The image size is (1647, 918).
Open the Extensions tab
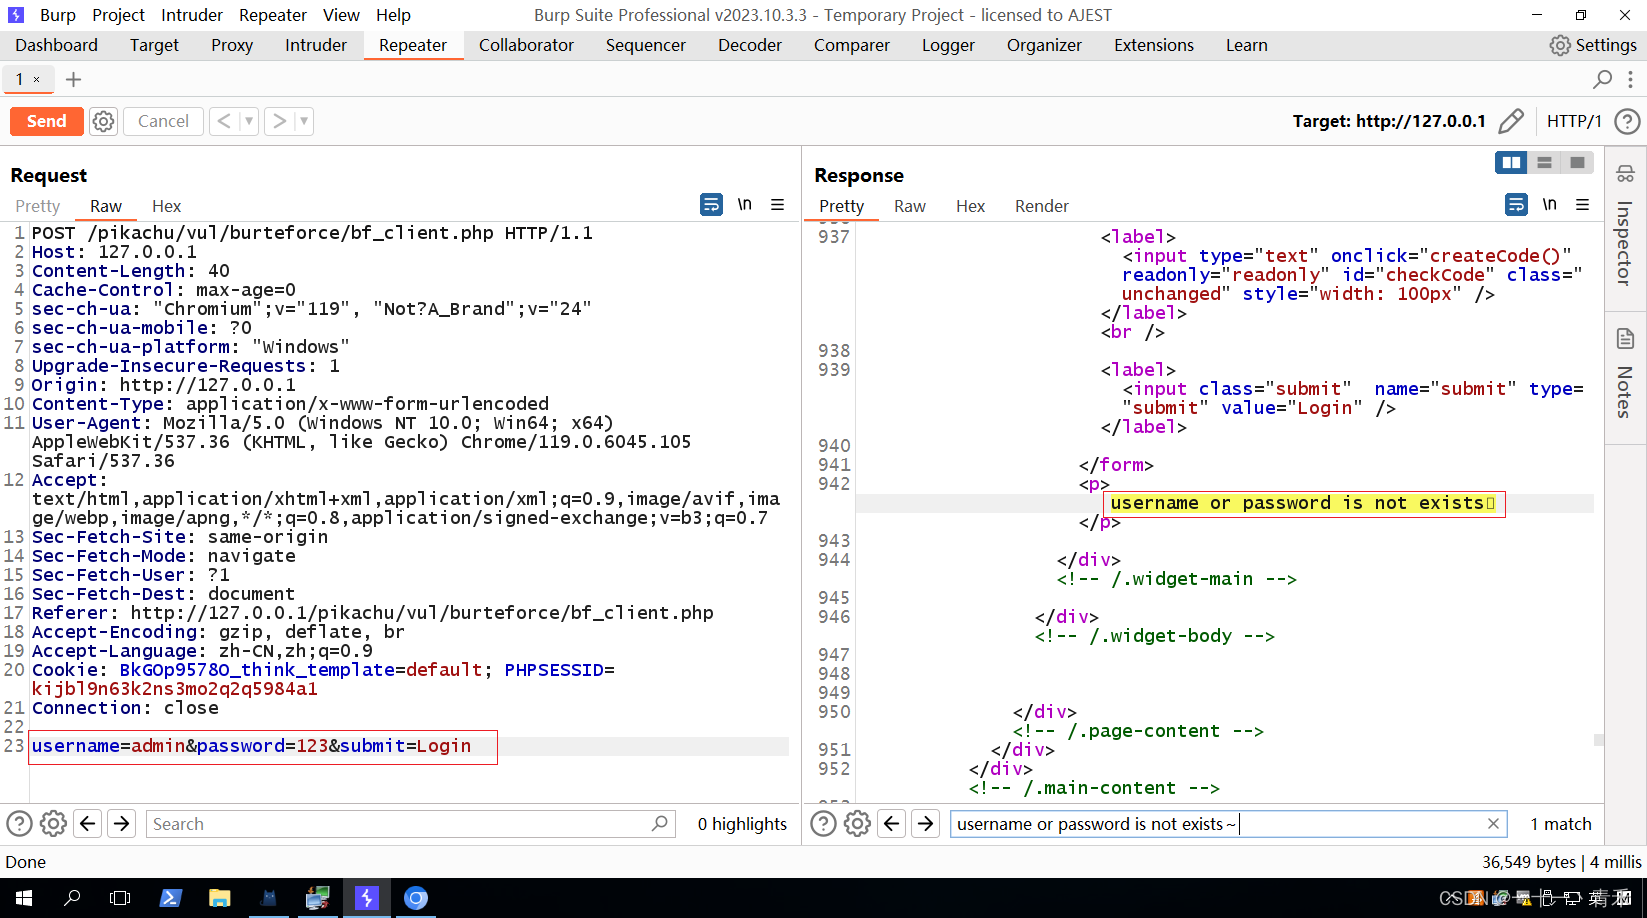(x=1154, y=45)
